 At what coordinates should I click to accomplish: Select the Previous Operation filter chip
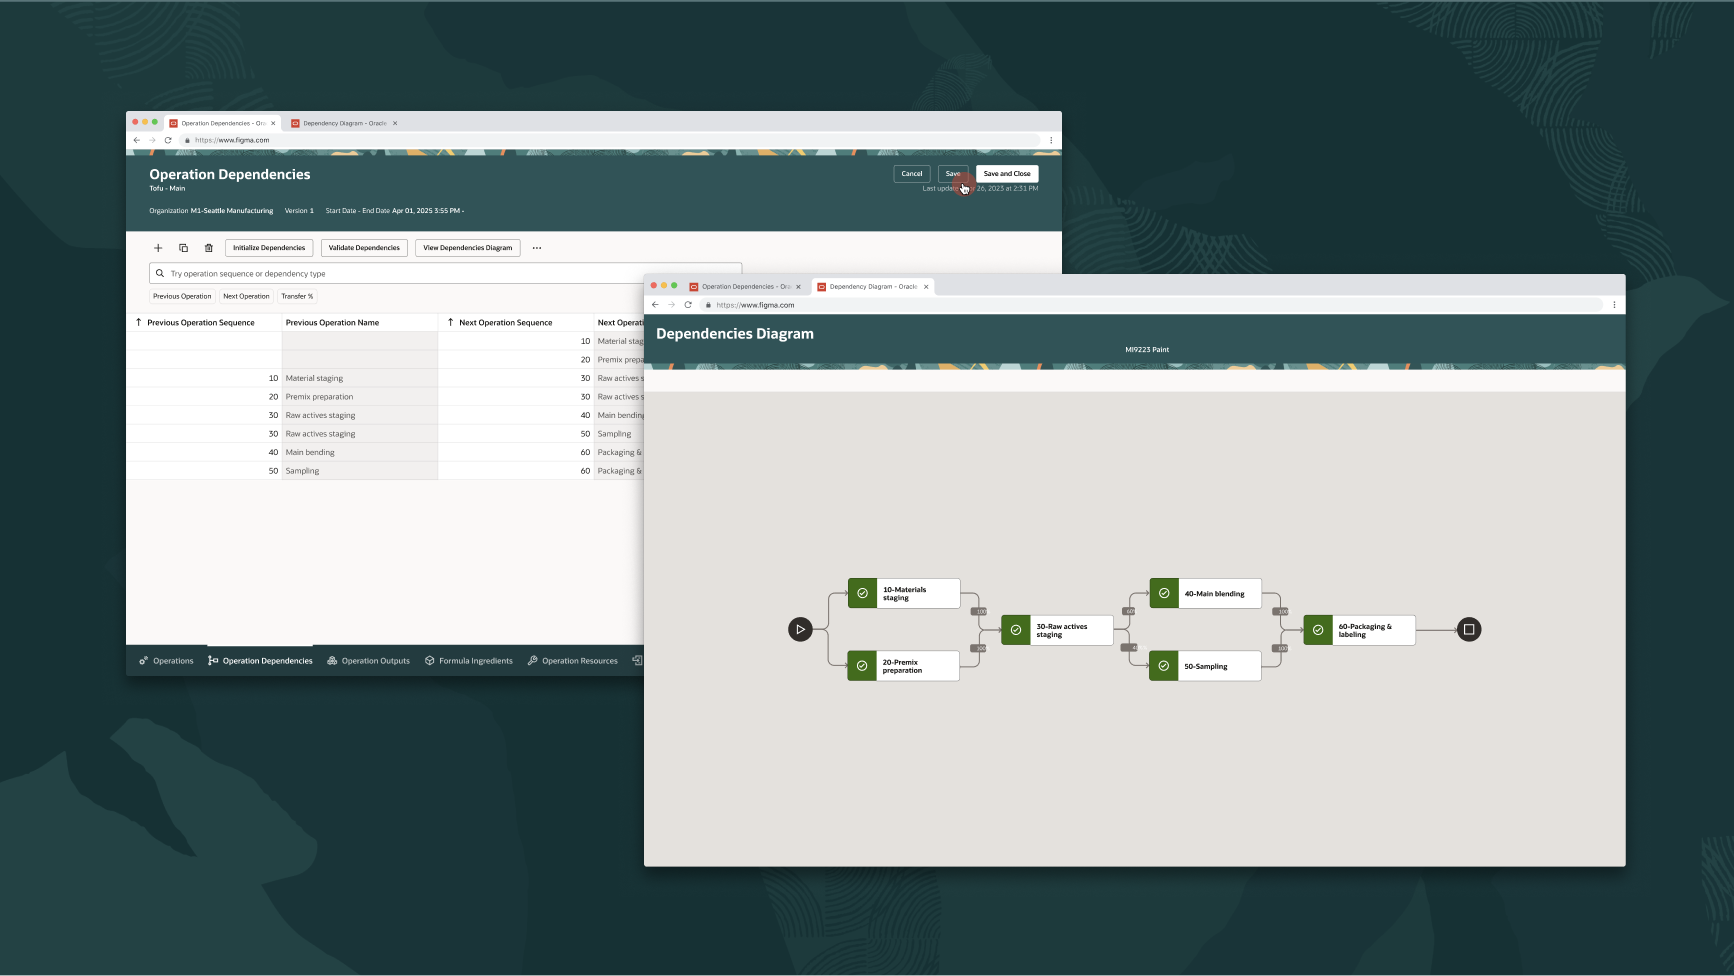coord(182,296)
